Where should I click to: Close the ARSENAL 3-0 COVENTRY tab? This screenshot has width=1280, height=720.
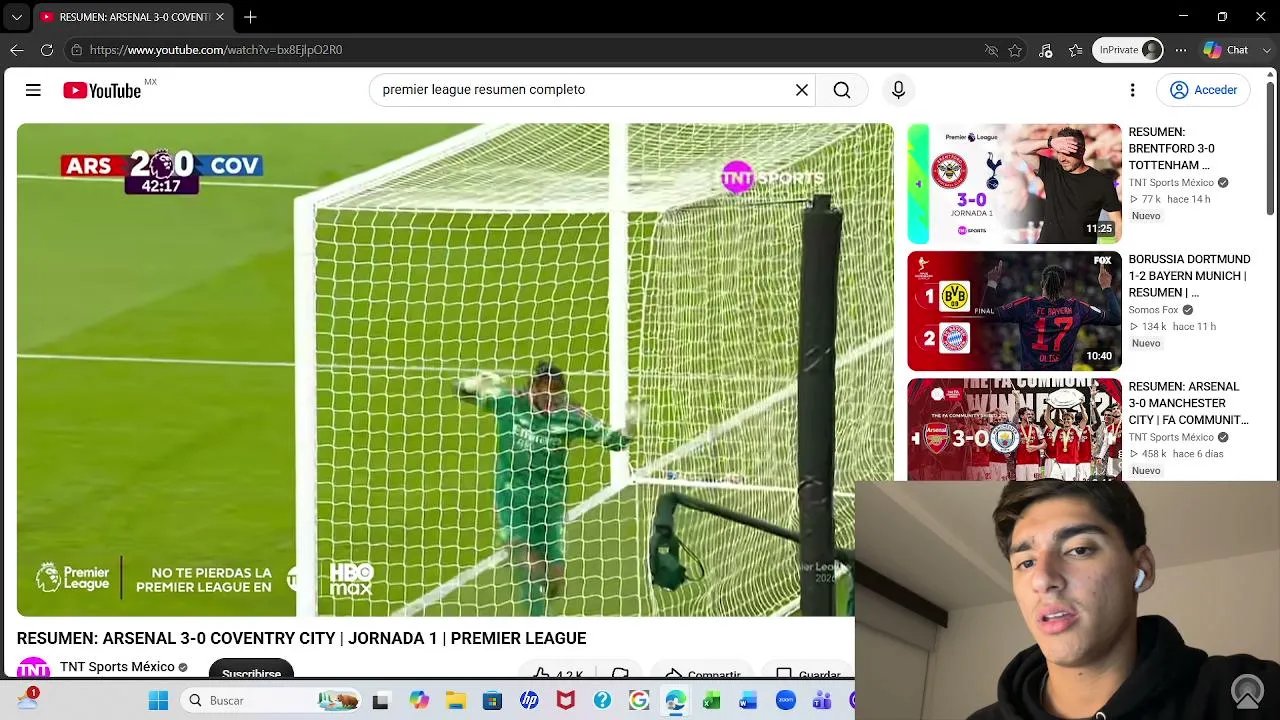[x=220, y=17]
